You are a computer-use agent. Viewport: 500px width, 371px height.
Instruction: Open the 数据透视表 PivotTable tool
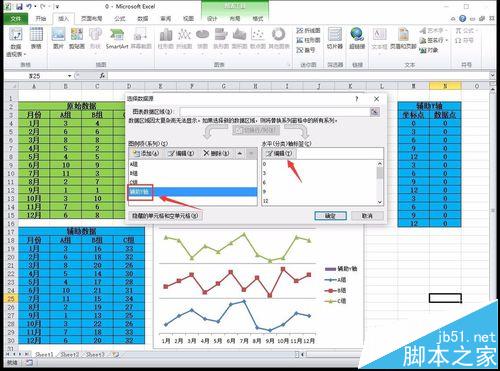16,42
